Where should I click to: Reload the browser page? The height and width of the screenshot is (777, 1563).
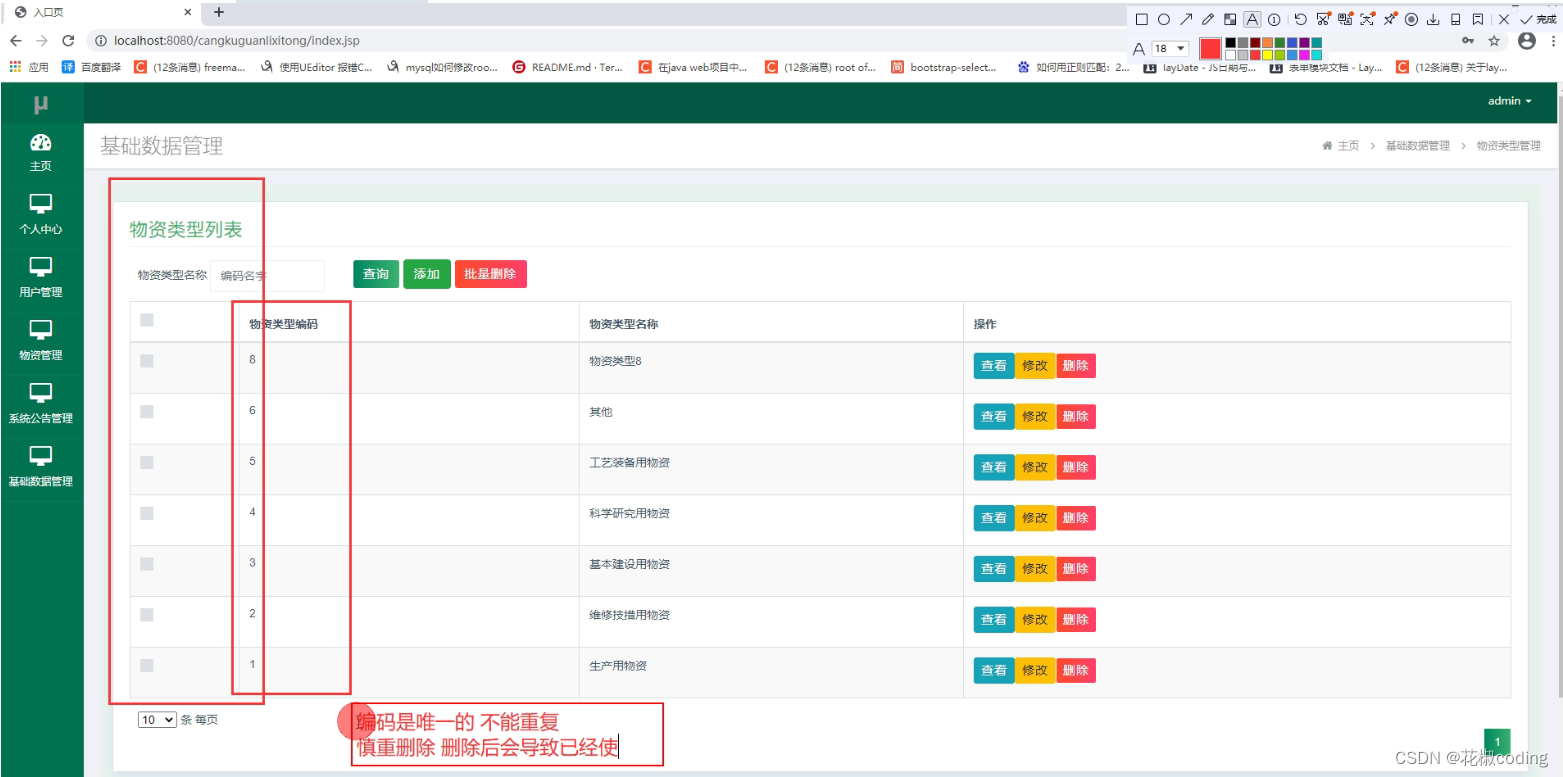click(68, 41)
